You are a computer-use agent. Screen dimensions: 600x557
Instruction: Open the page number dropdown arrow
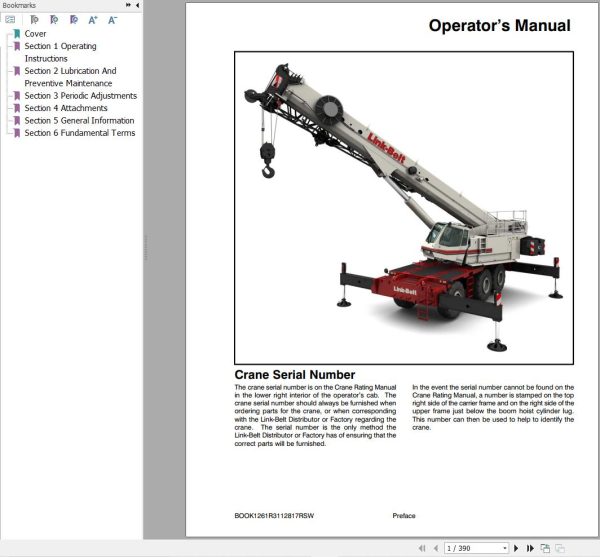[x=505, y=548]
